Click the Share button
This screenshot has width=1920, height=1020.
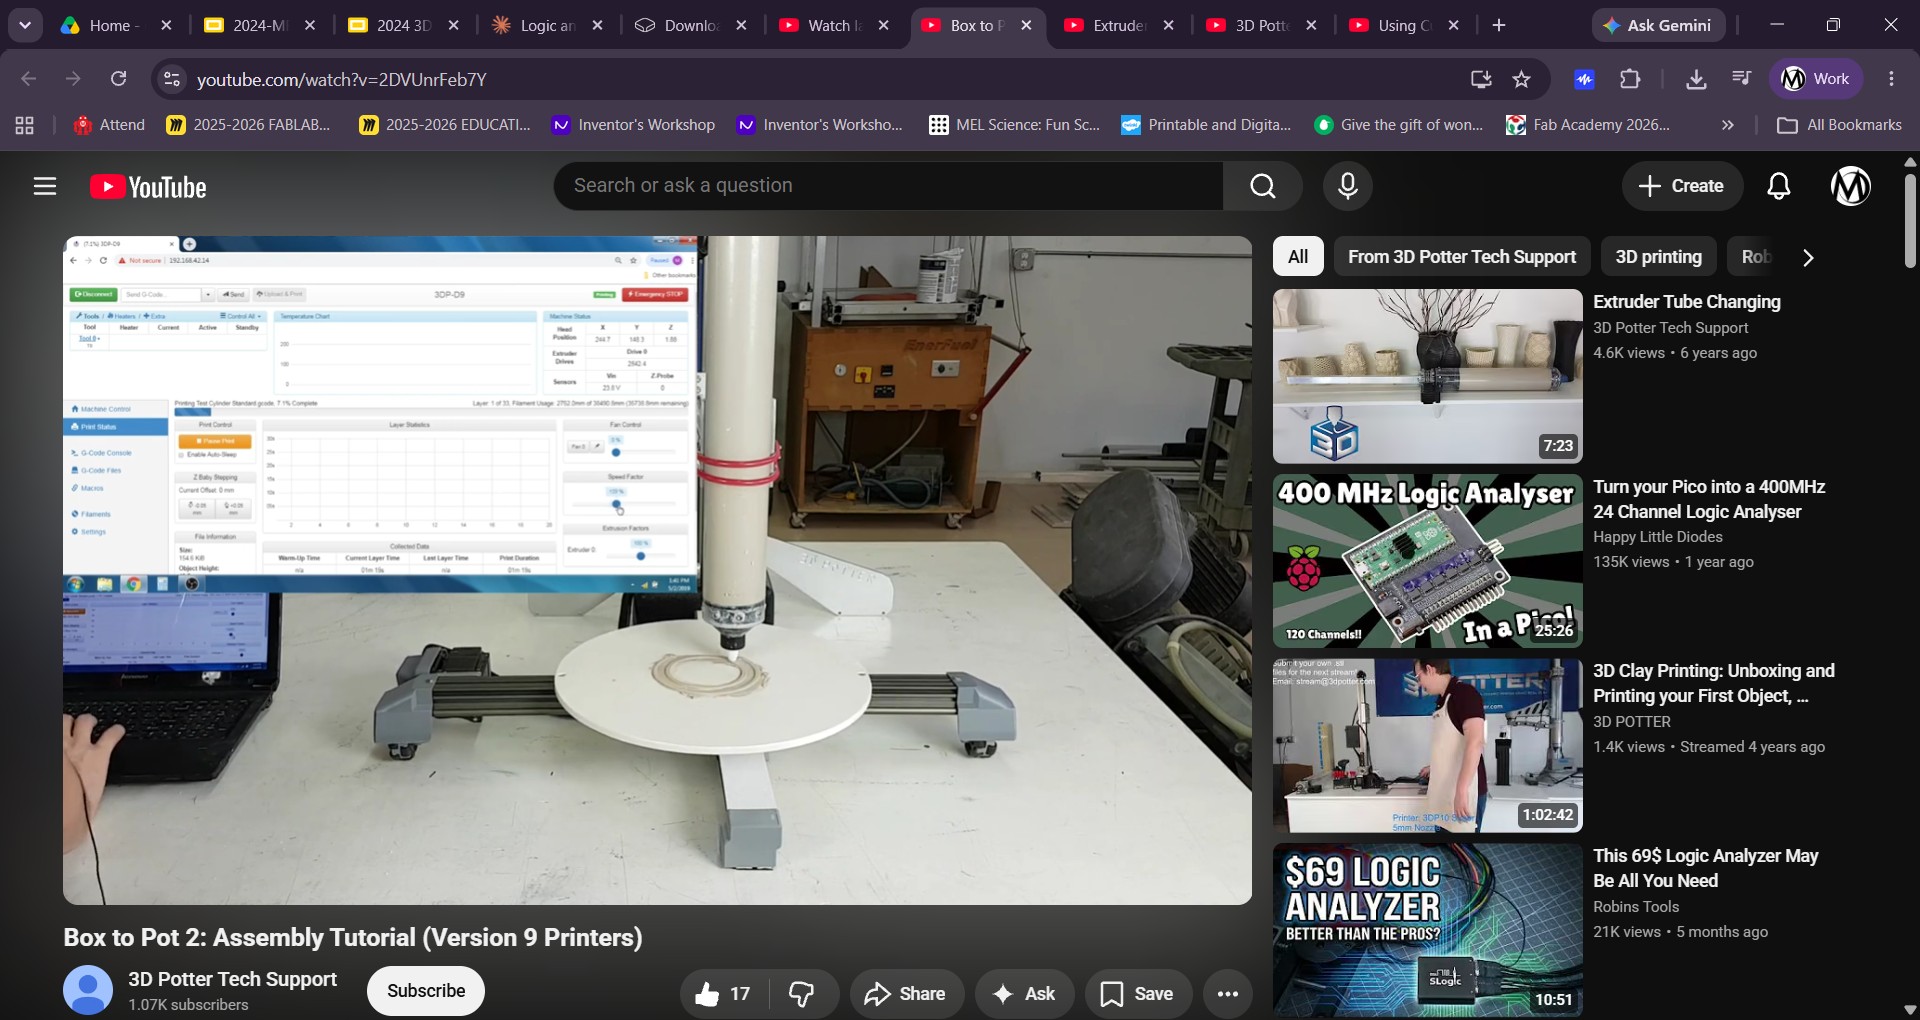[x=906, y=994]
